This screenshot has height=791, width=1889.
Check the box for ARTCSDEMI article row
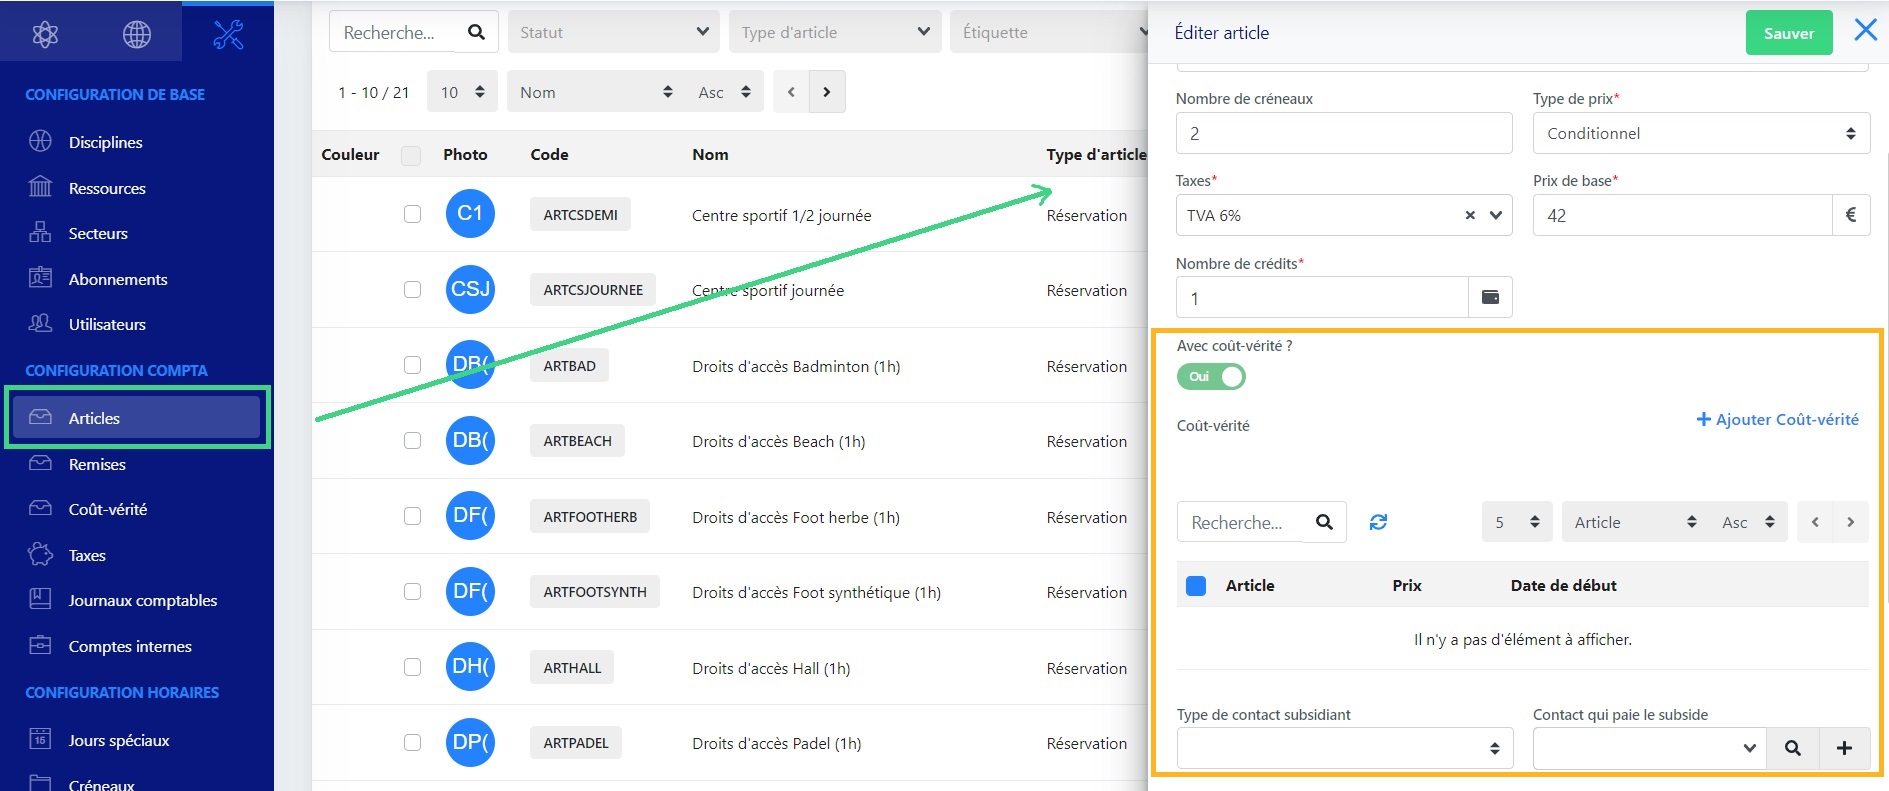412,214
